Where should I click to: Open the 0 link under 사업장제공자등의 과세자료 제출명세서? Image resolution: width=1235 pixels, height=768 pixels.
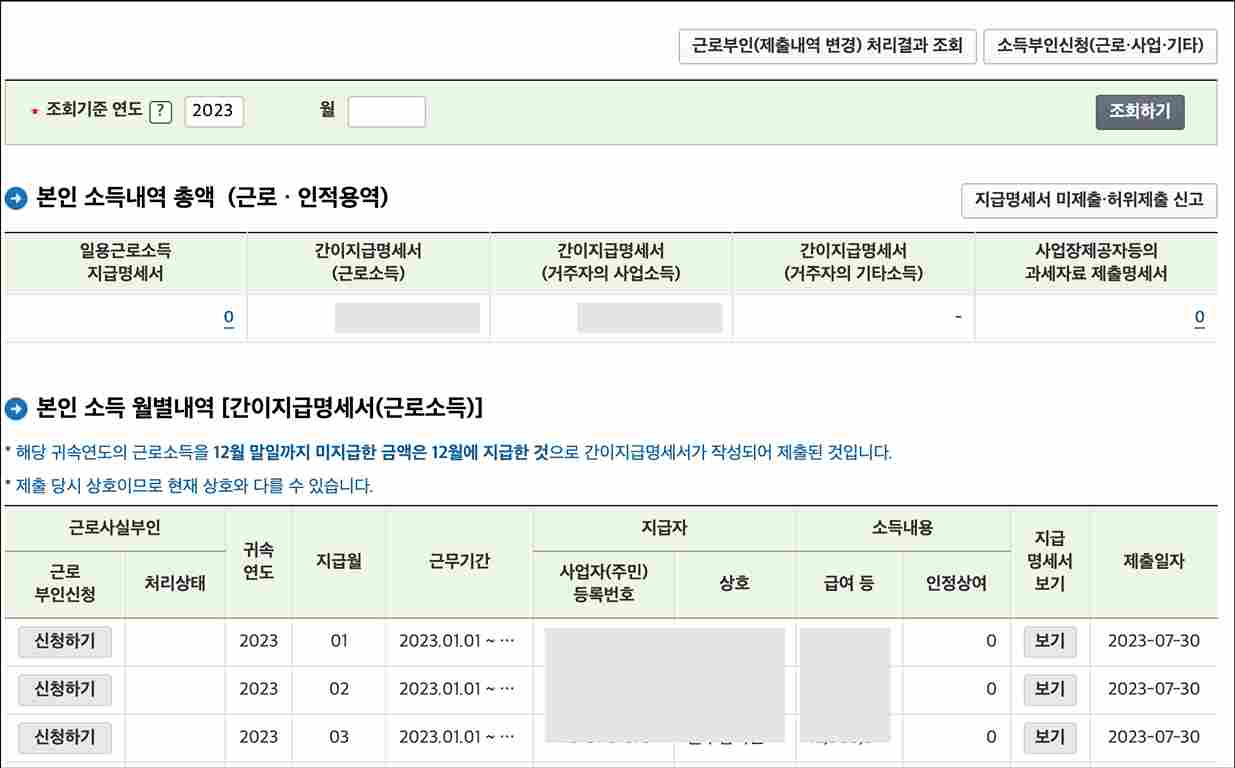tap(1199, 315)
